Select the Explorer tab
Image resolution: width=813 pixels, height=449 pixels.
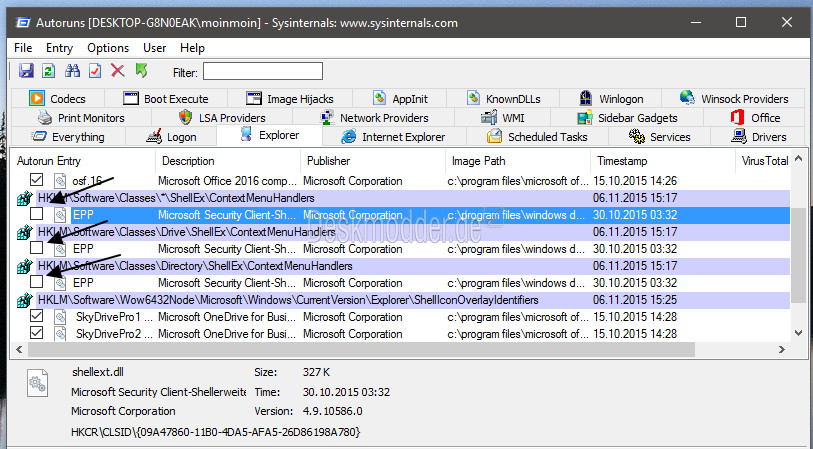point(270,135)
